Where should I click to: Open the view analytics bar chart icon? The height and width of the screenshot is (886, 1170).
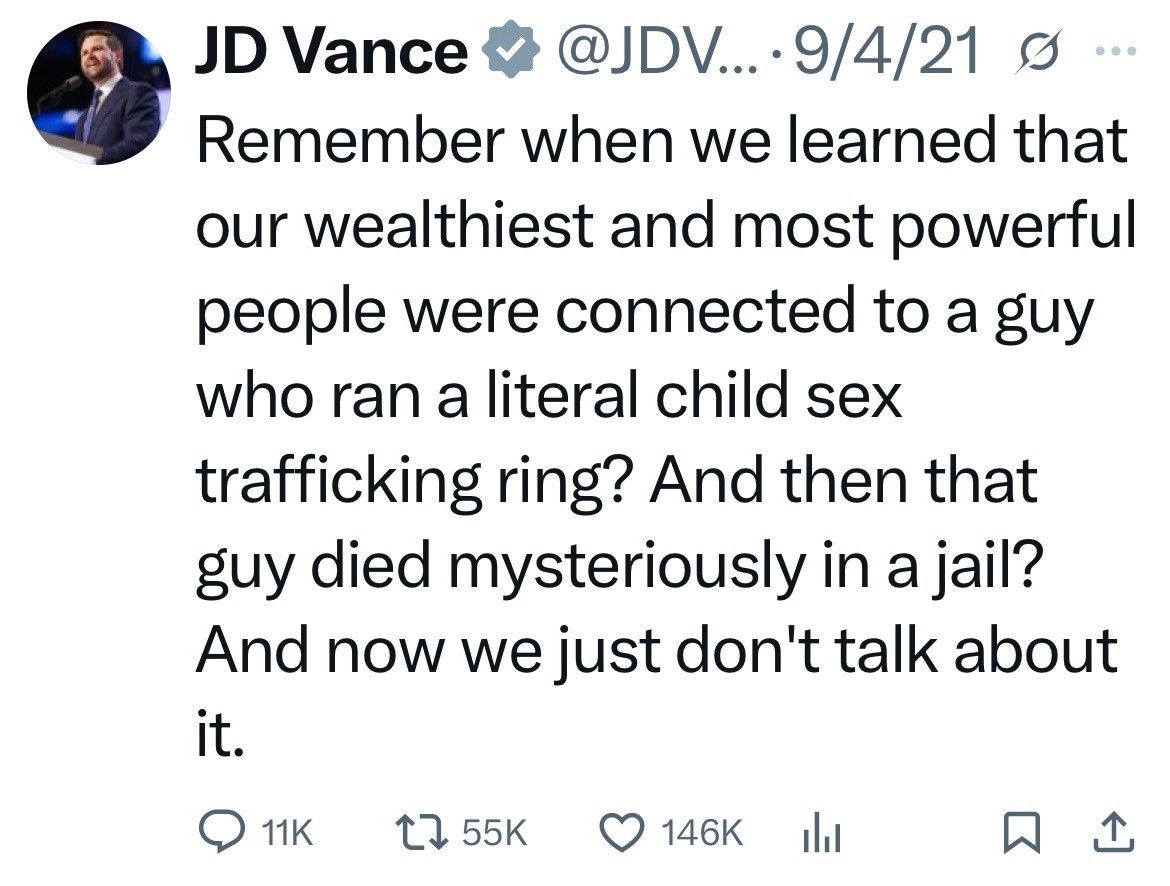click(x=819, y=832)
